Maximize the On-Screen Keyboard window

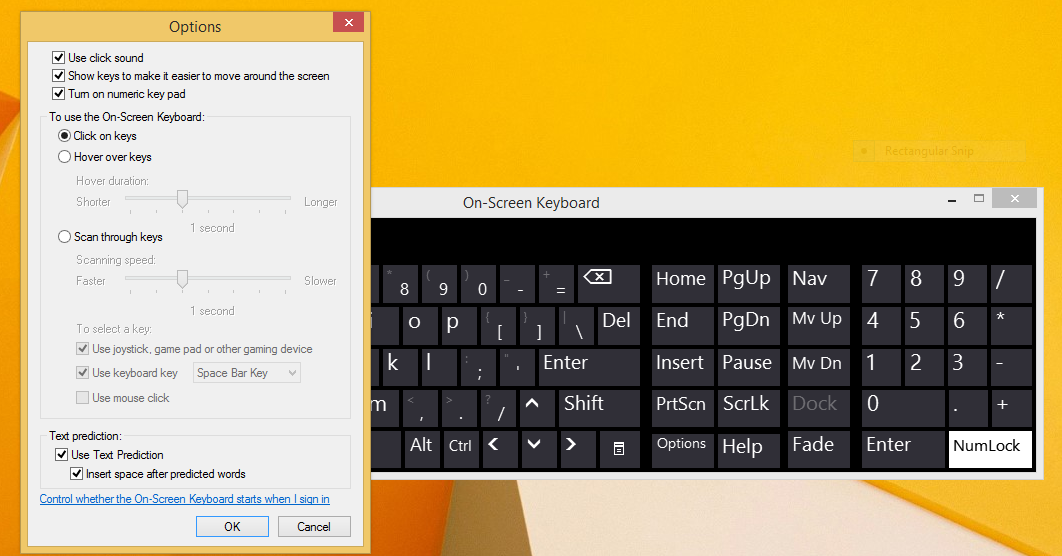[979, 198]
